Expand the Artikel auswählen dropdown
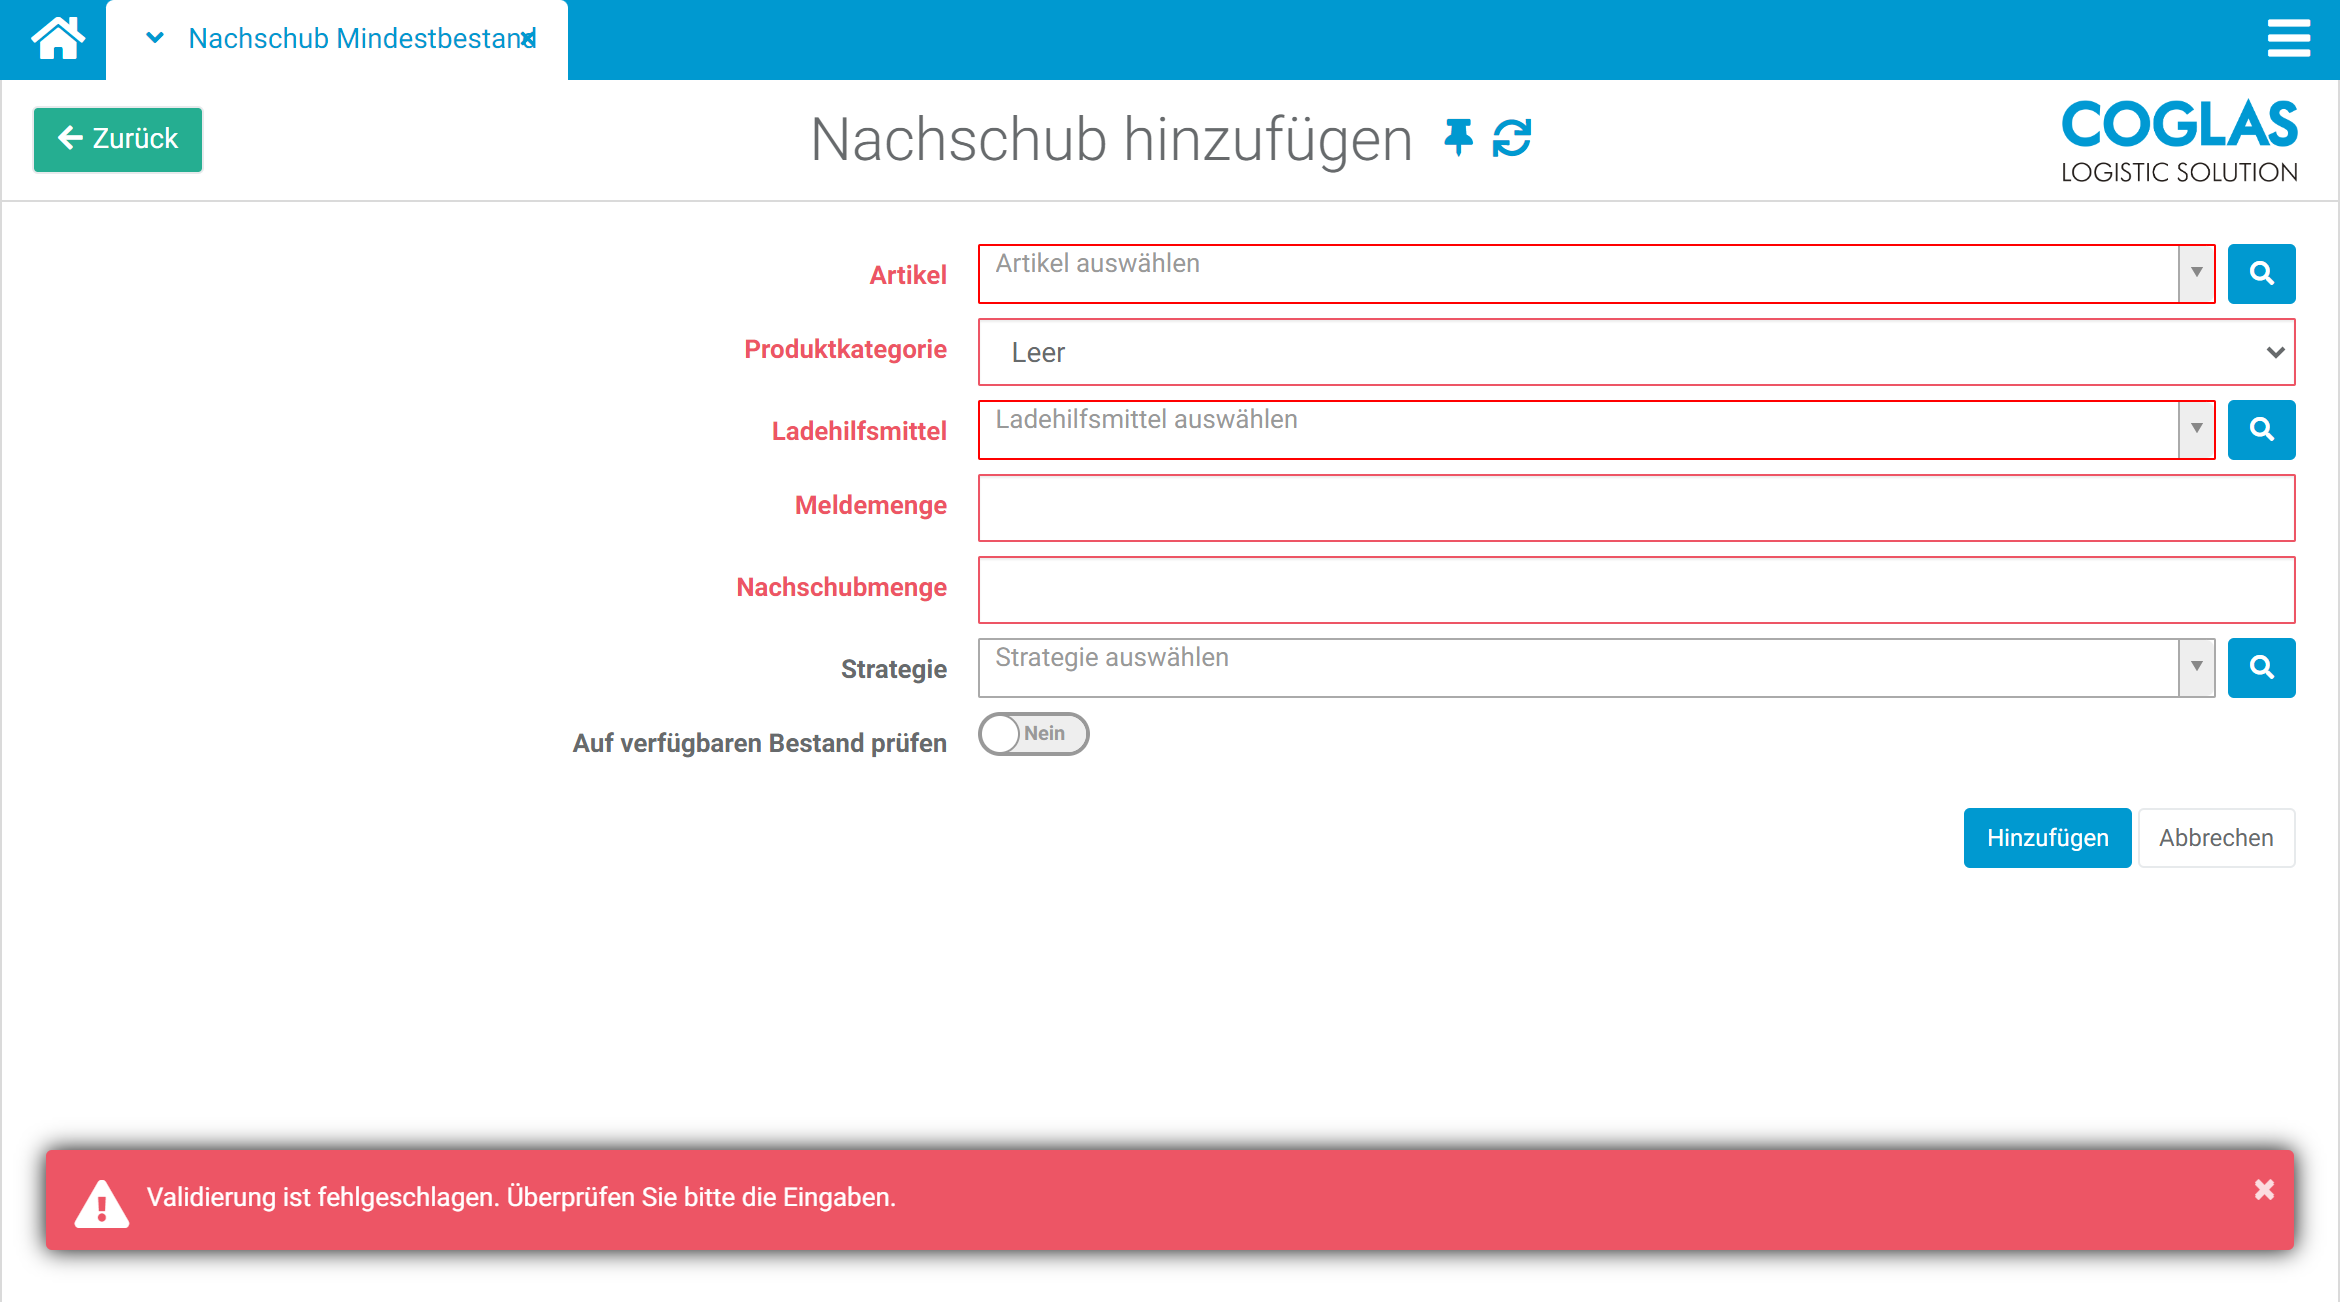2340x1302 pixels. tap(2196, 273)
